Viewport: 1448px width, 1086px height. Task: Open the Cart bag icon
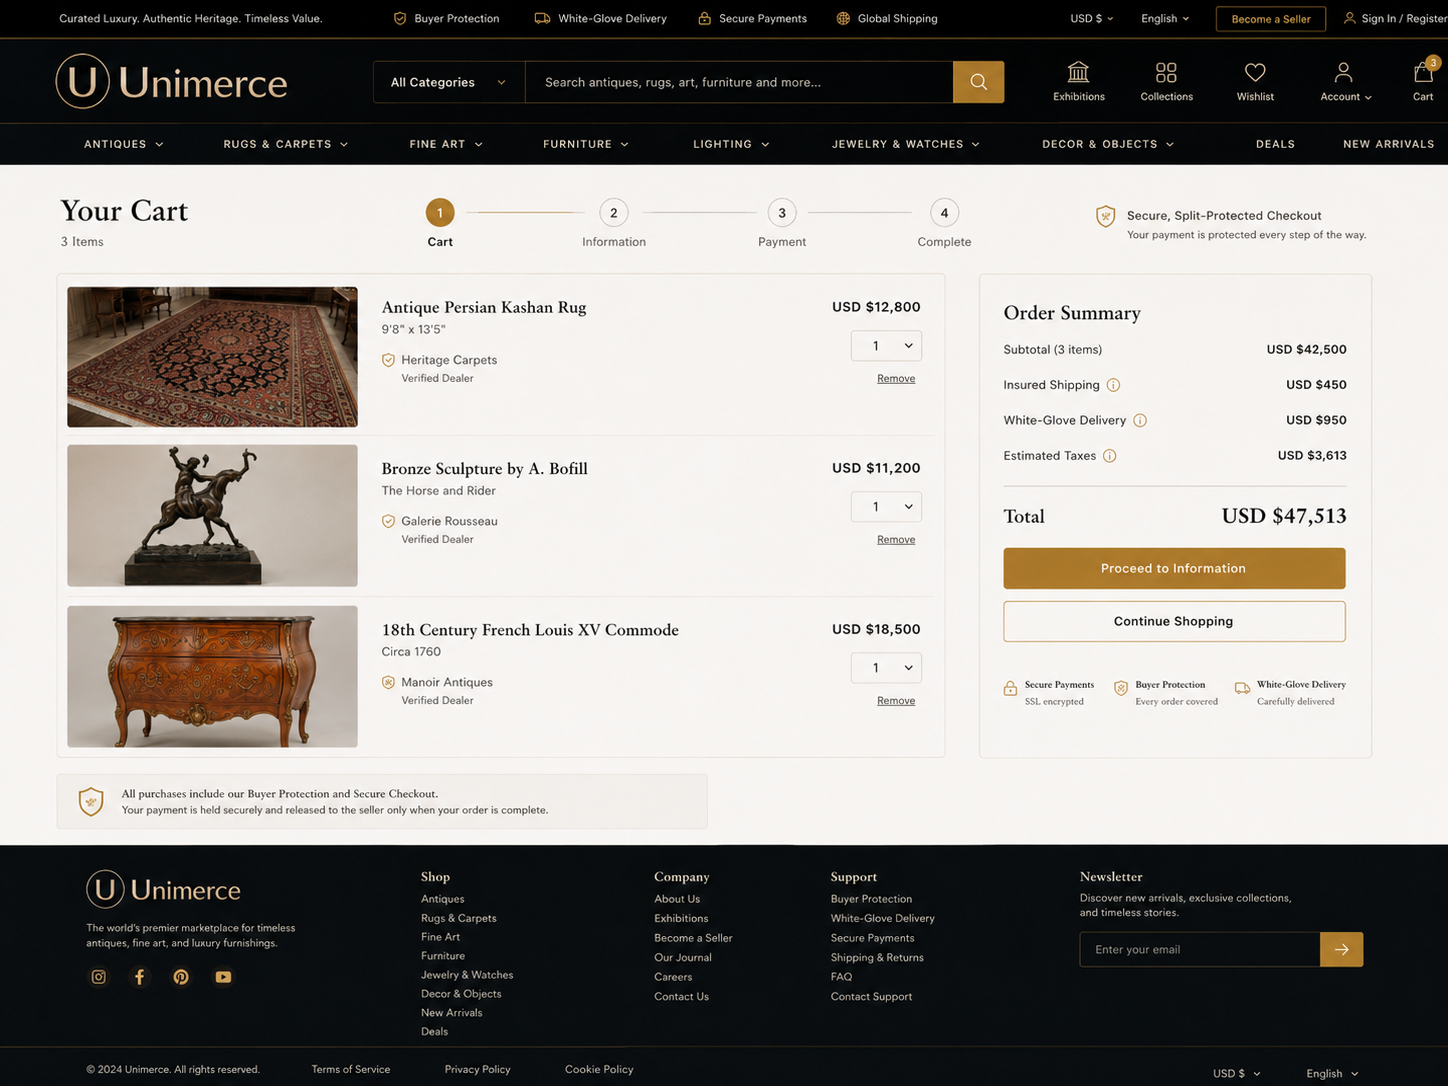point(1423,81)
